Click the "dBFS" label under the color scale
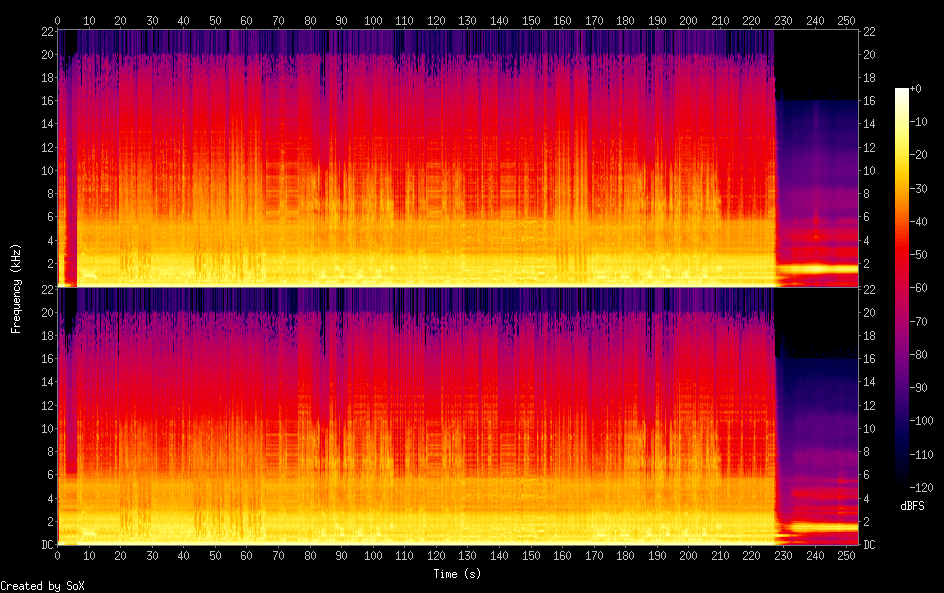944x593 pixels. [911, 507]
